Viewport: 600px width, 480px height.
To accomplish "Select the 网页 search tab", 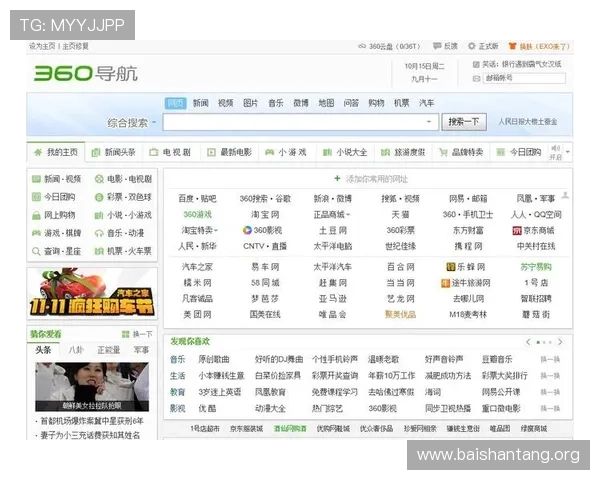I will pos(176,103).
